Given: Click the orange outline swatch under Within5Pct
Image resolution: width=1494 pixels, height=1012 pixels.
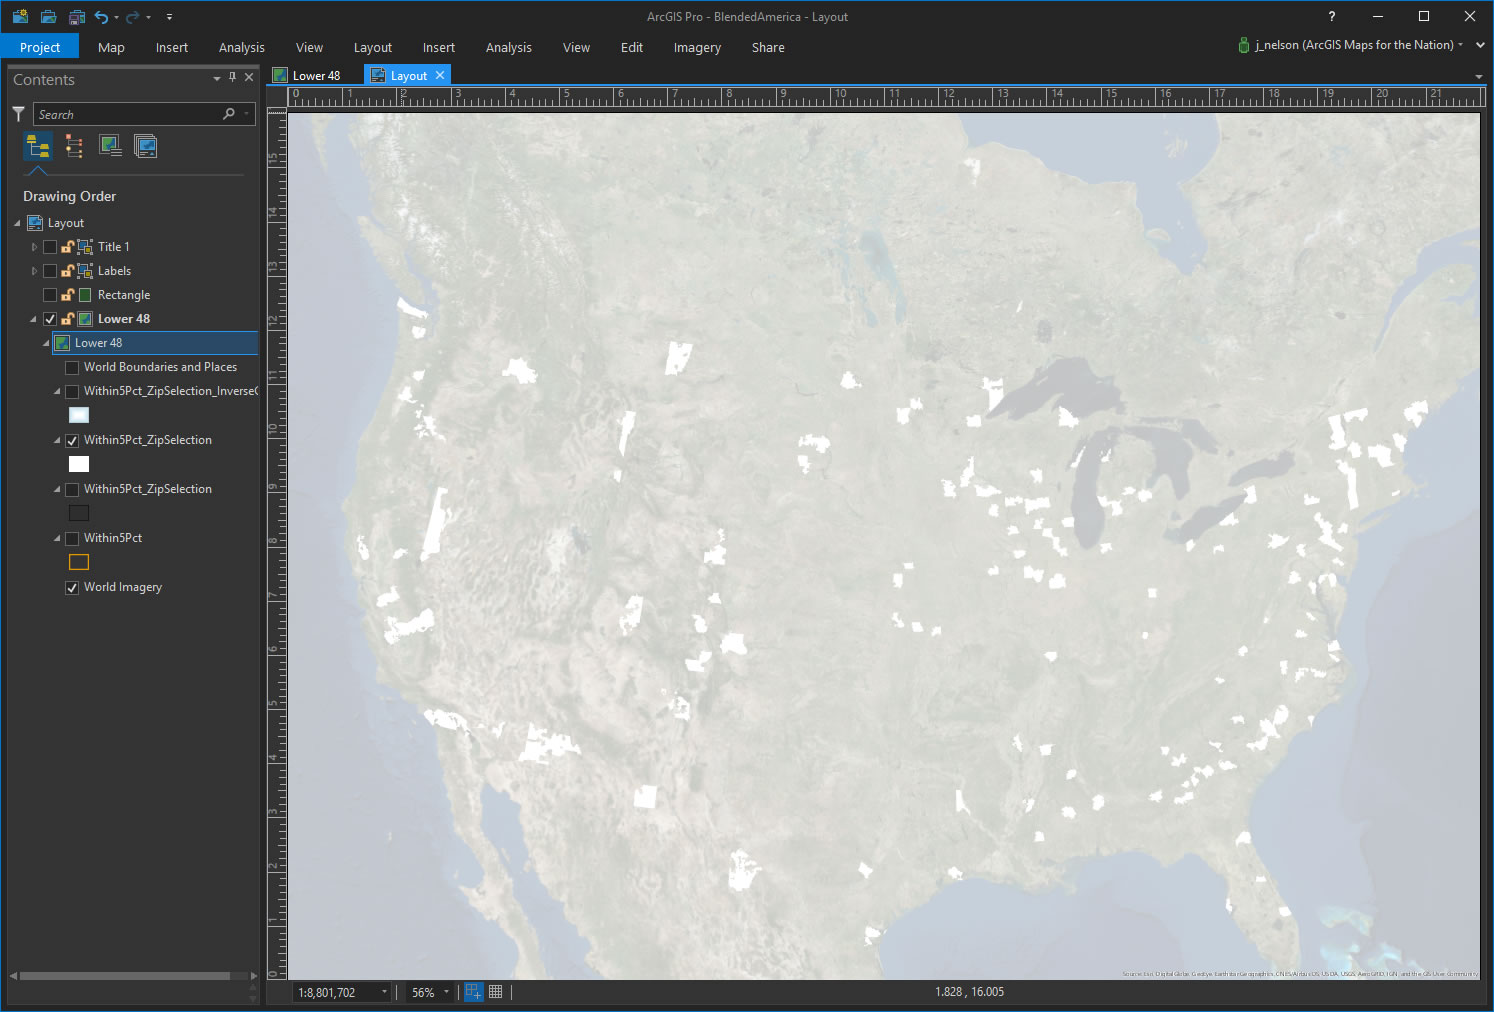Looking at the screenshot, I should (x=79, y=562).
